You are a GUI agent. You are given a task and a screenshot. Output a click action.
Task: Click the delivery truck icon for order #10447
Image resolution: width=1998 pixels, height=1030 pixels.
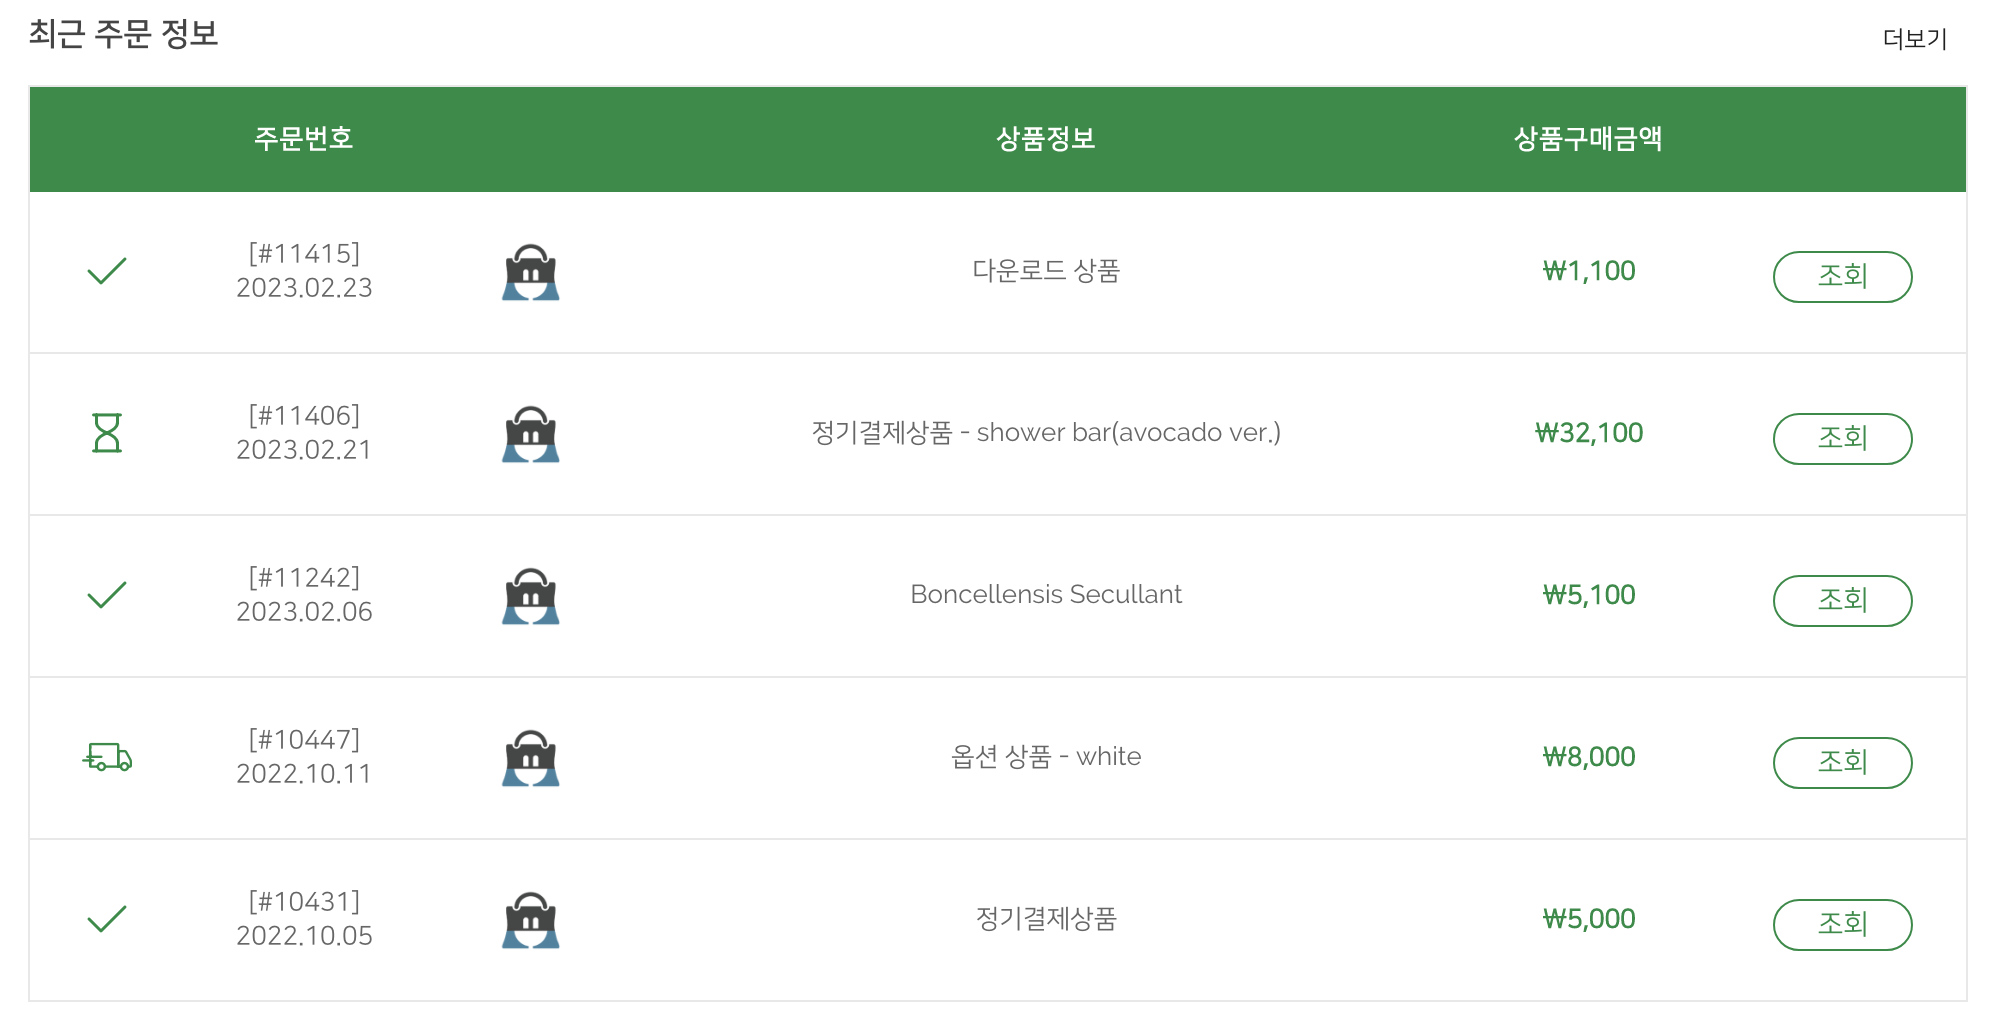(107, 757)
